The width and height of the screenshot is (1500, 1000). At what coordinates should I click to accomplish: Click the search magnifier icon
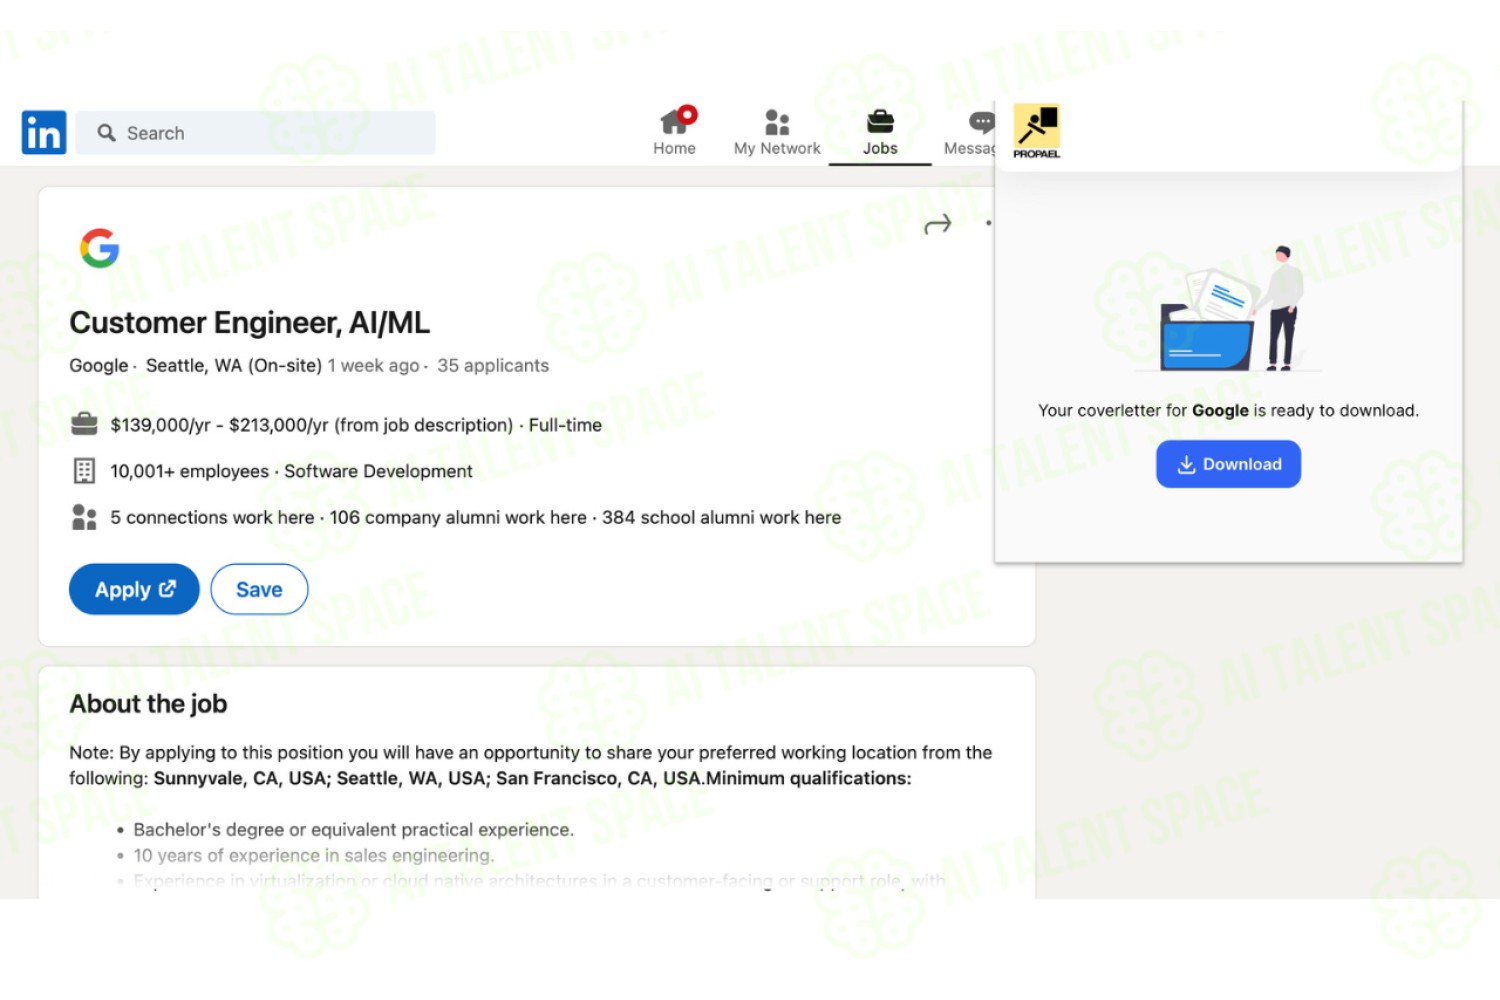coord(106,133)
